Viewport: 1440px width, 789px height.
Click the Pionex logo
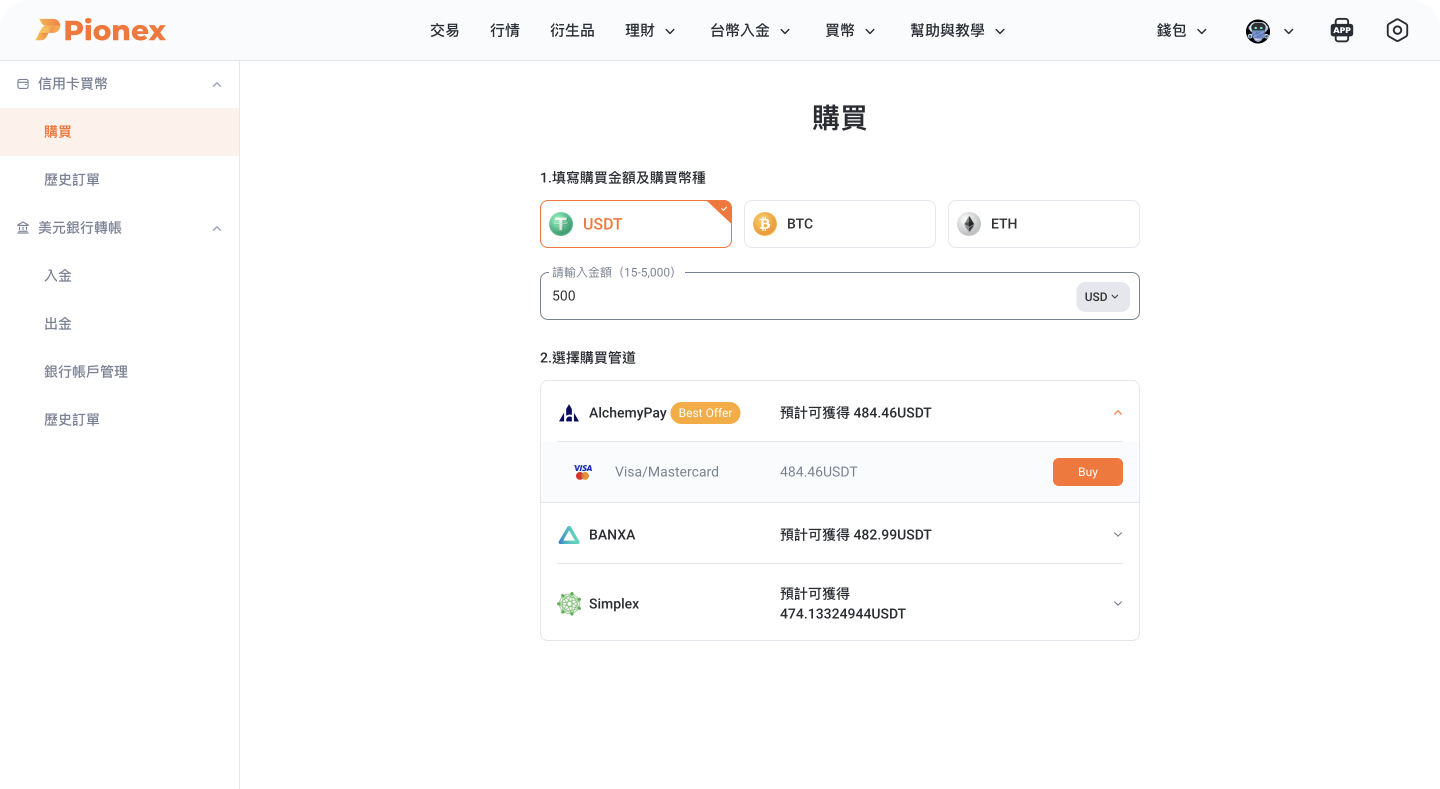click(x=101, y=30)
